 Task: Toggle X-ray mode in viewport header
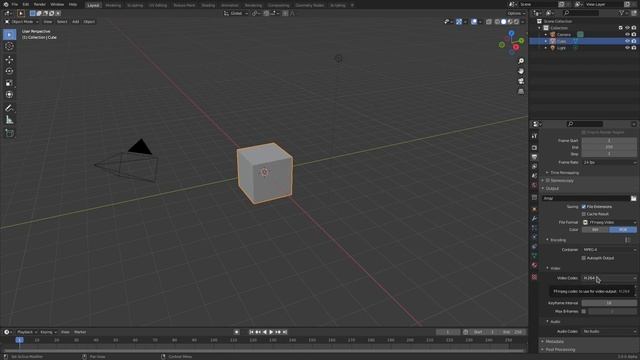click(489, 22)
